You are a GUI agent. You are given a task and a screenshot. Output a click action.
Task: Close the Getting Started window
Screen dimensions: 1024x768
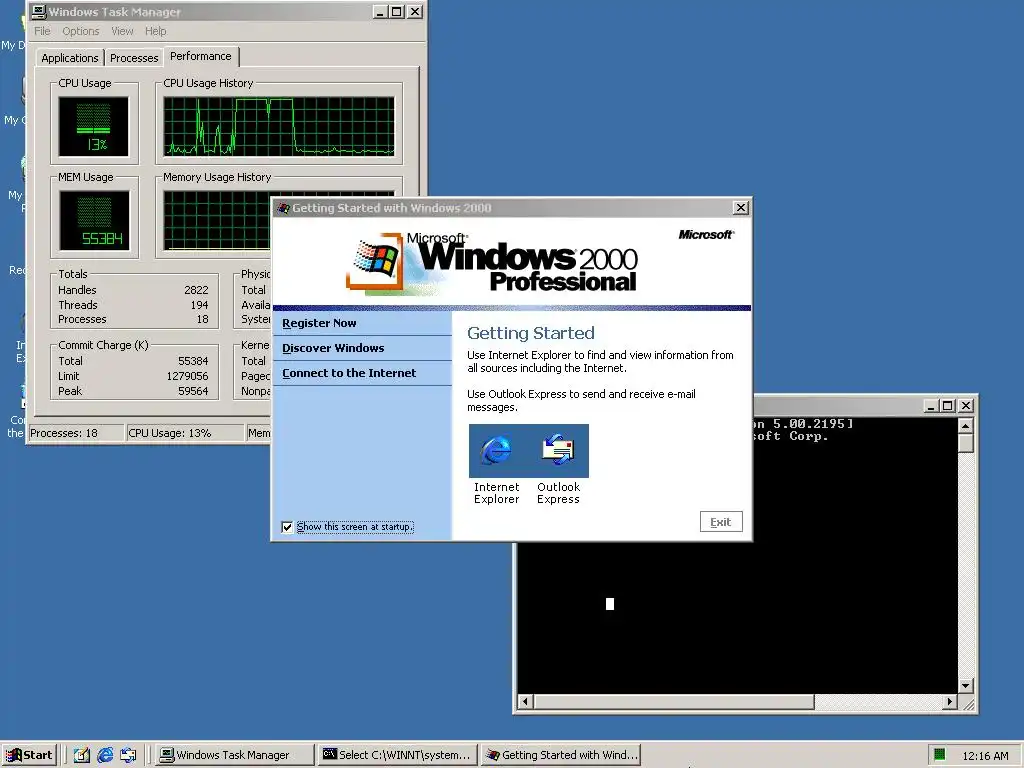[x=741, y=208]
